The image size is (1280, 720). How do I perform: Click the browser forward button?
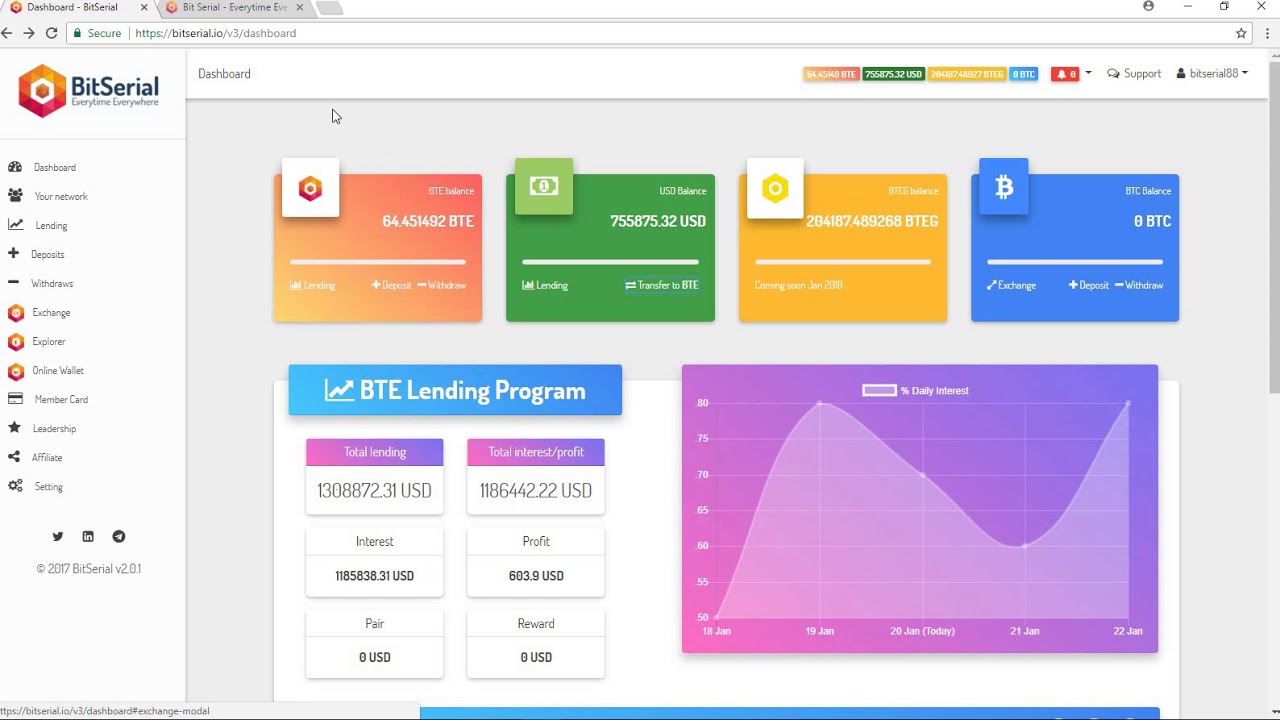(29, 33)
